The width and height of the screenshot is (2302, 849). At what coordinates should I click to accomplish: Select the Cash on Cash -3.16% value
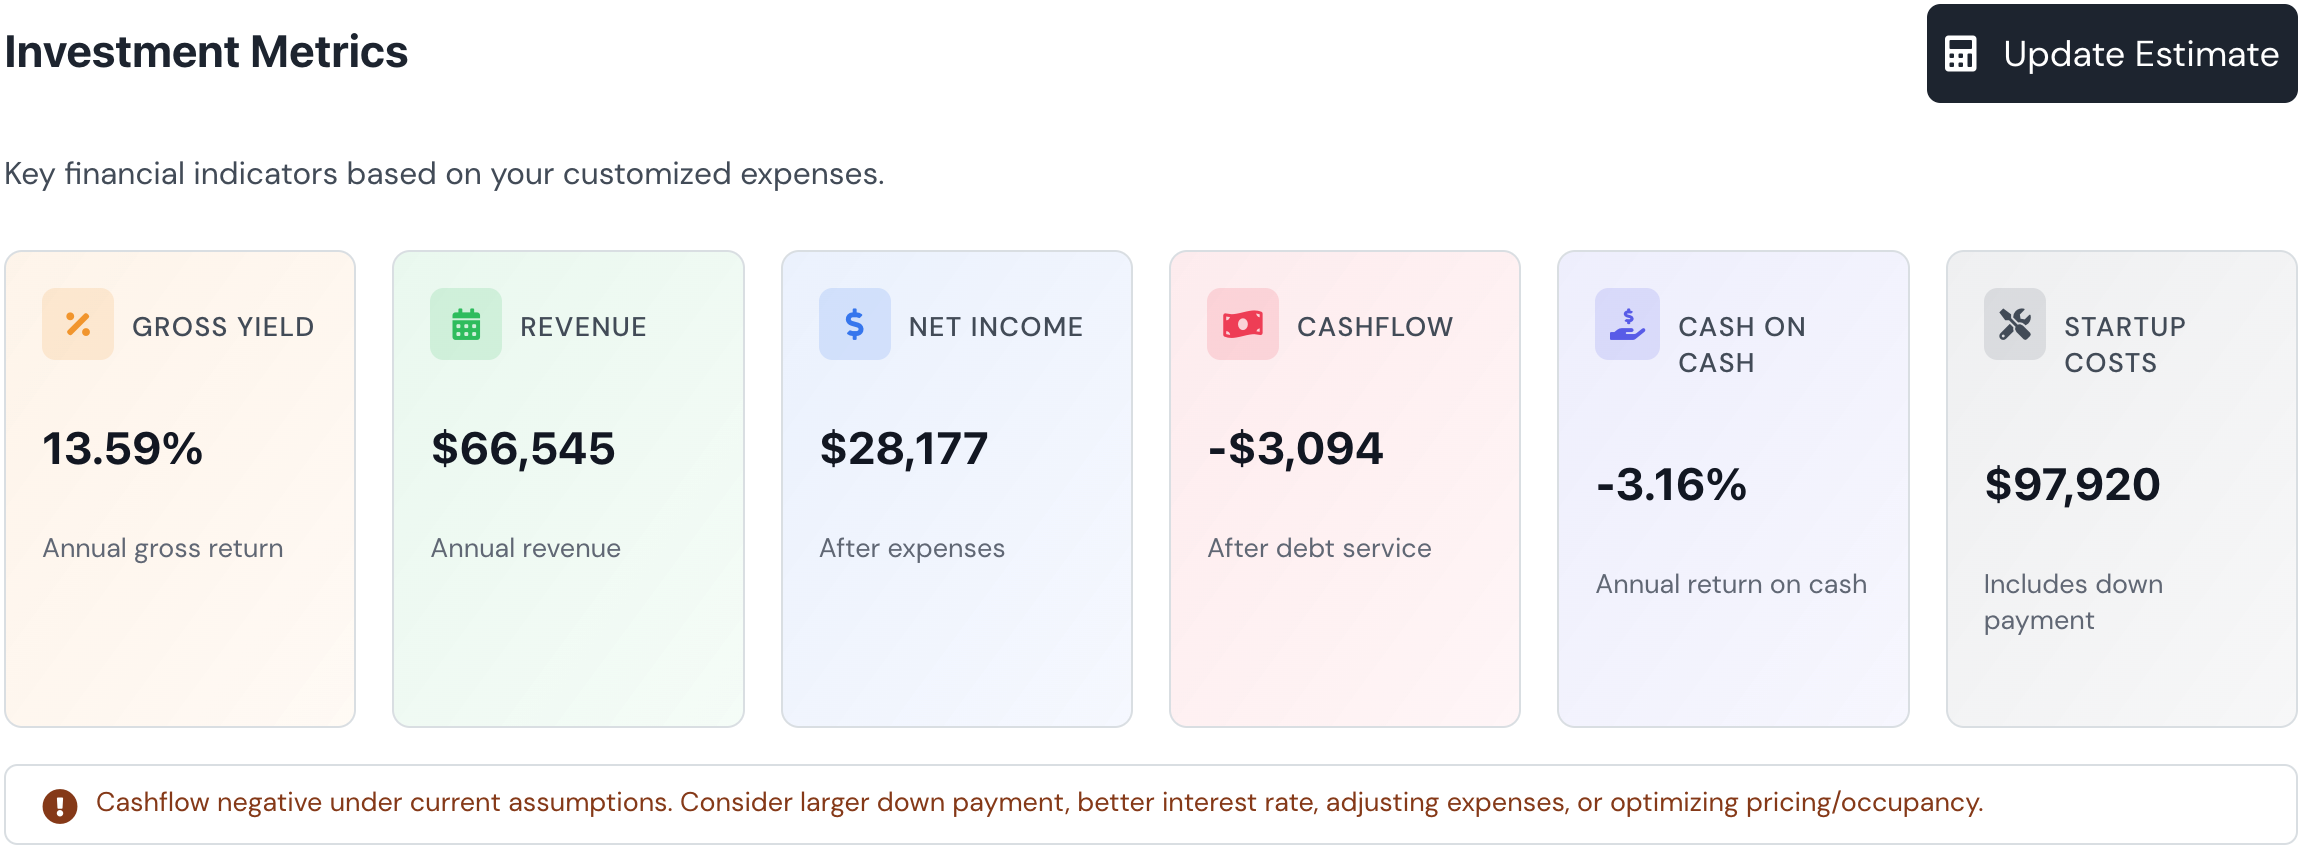click(1671, 485)
